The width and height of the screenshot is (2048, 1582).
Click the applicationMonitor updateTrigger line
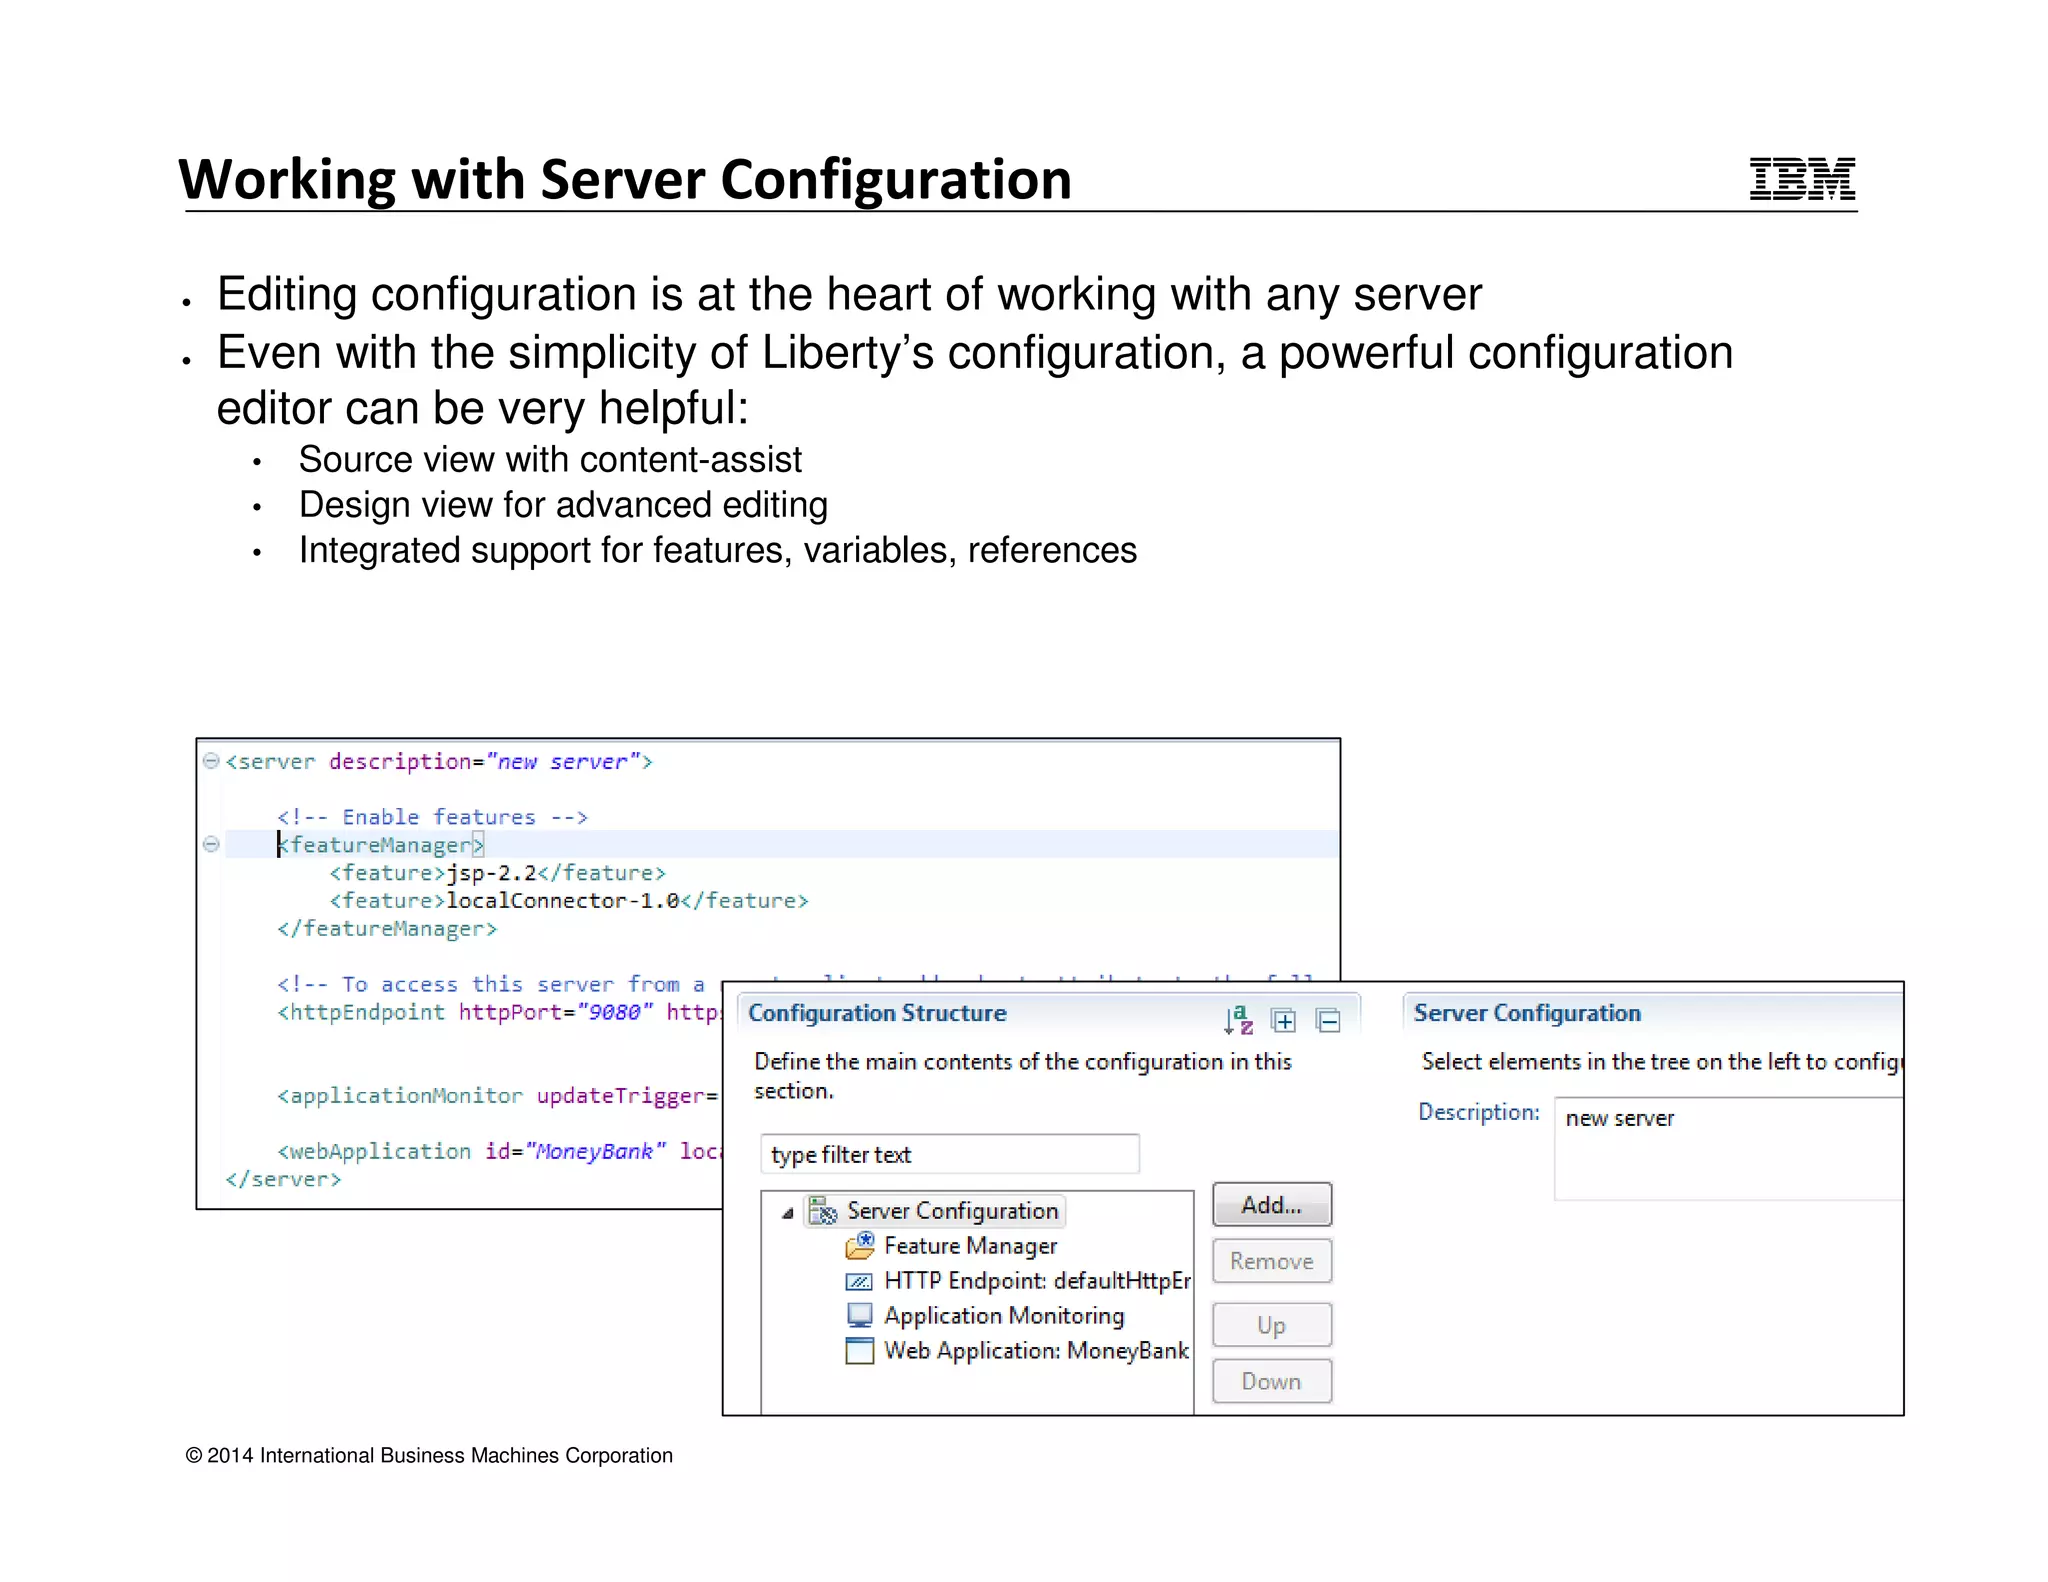[498, 1096]
